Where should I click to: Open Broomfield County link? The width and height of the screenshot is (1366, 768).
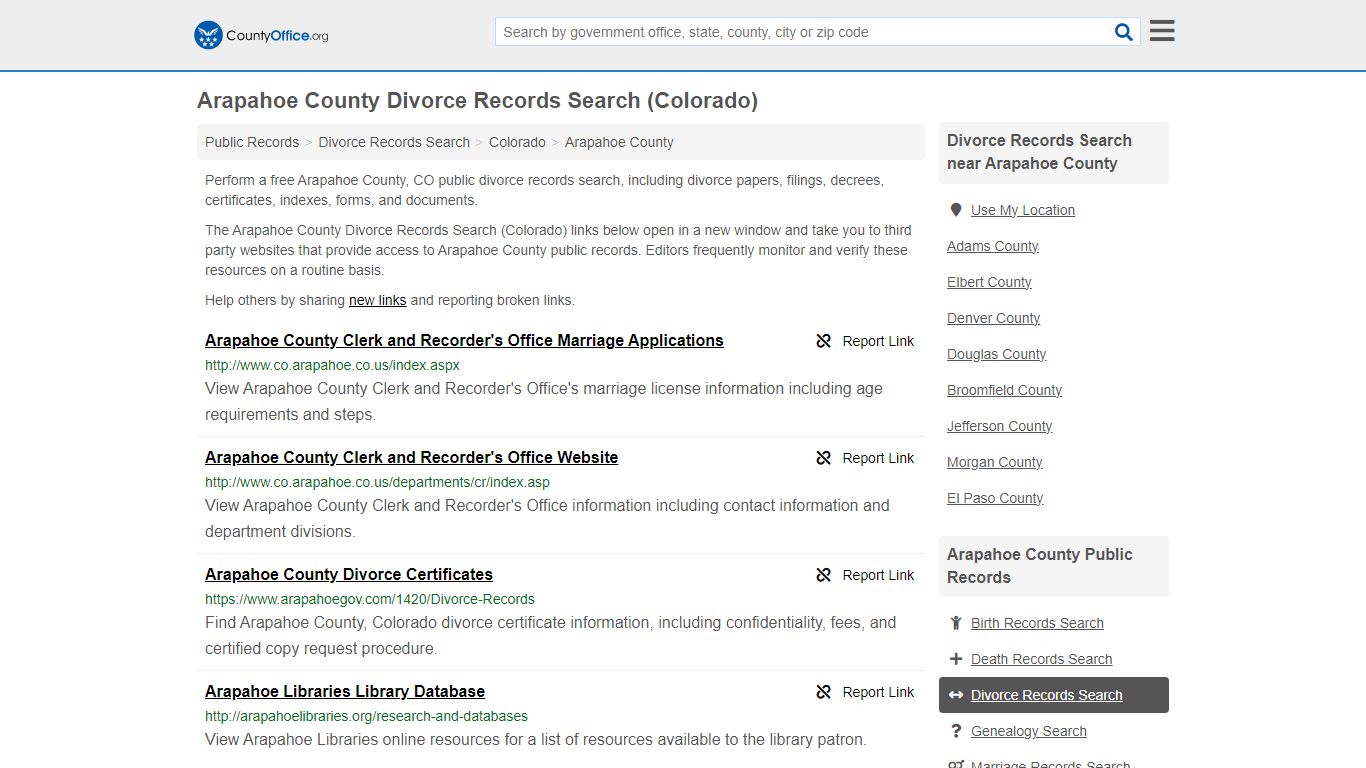tap(1005, 390)
